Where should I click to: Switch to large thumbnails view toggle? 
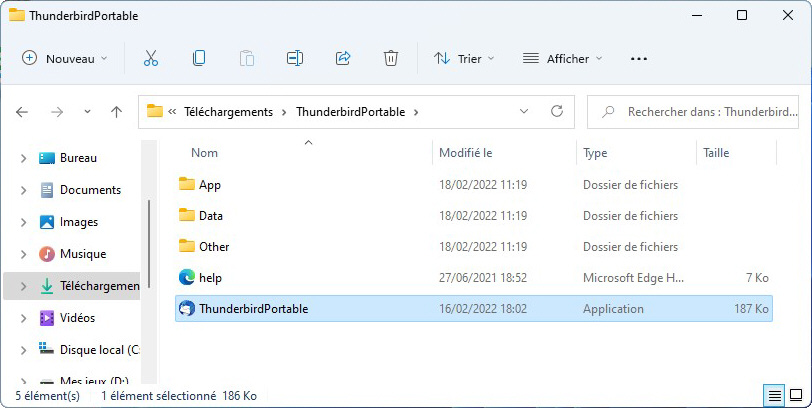click(x=795, y=396)
